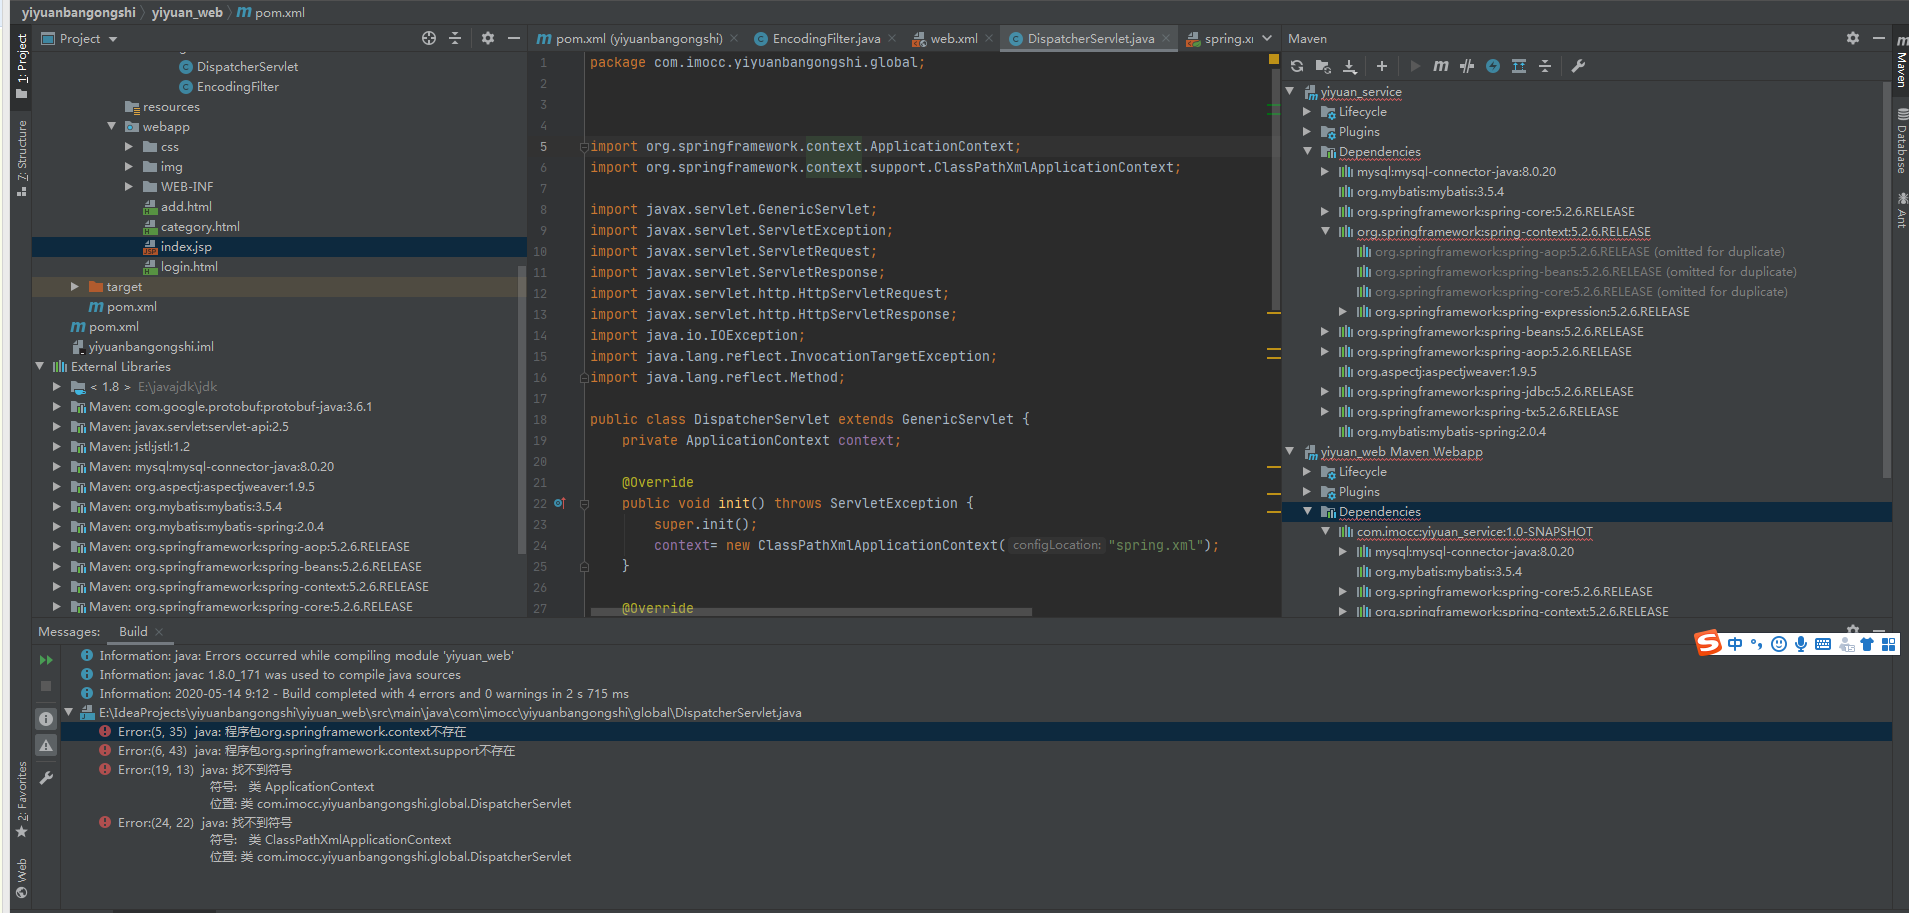
Task: Collapse all nodes in Maven toolbar
Action: 1544,66
